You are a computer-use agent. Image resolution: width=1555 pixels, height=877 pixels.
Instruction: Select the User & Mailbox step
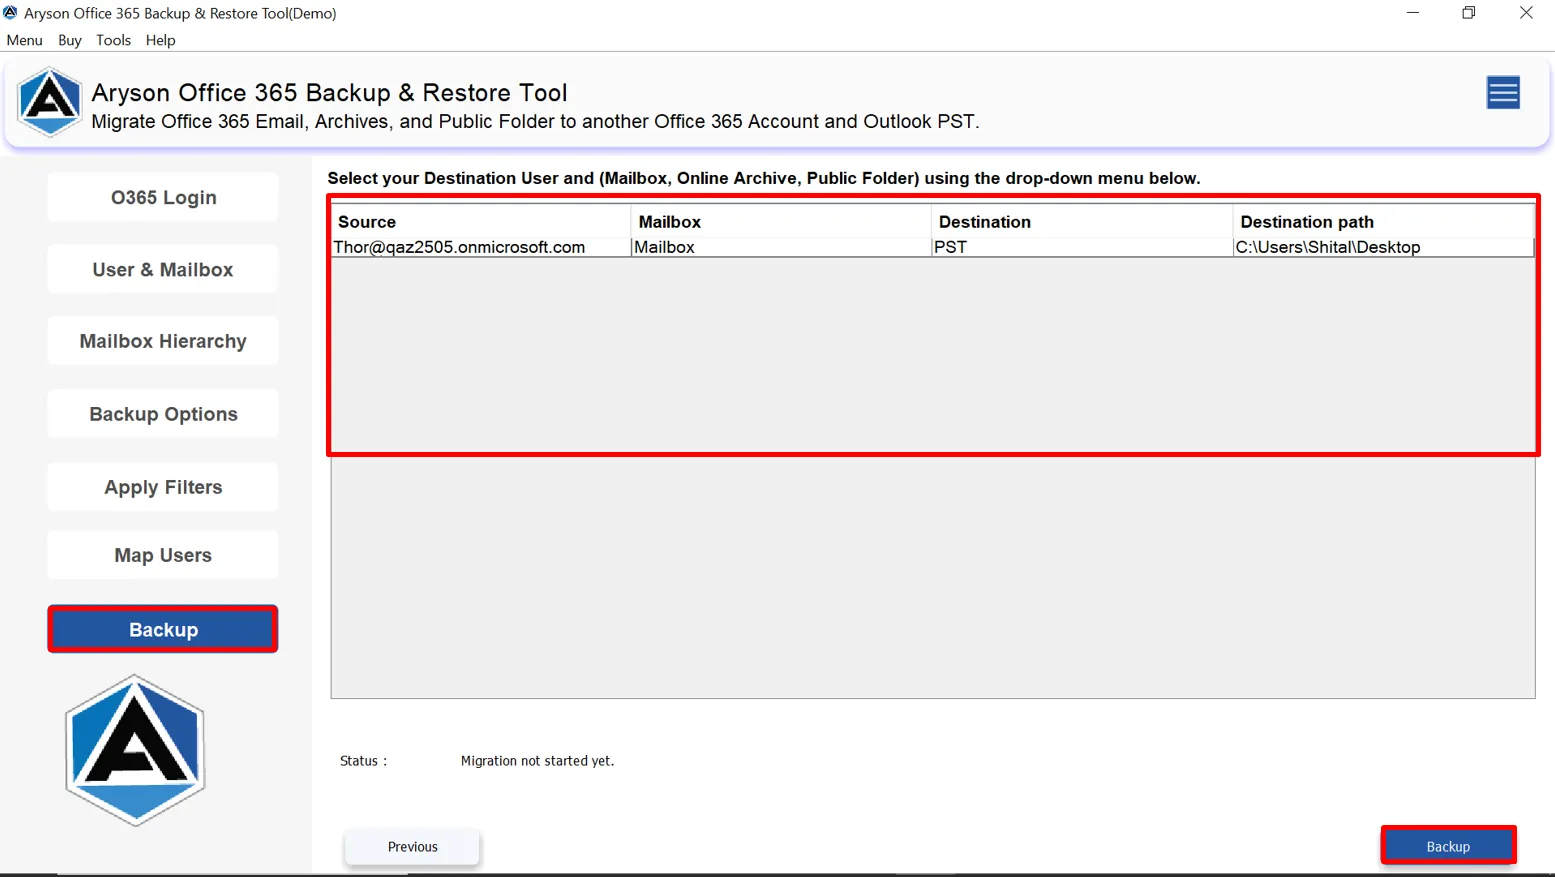tap(163, 269)
